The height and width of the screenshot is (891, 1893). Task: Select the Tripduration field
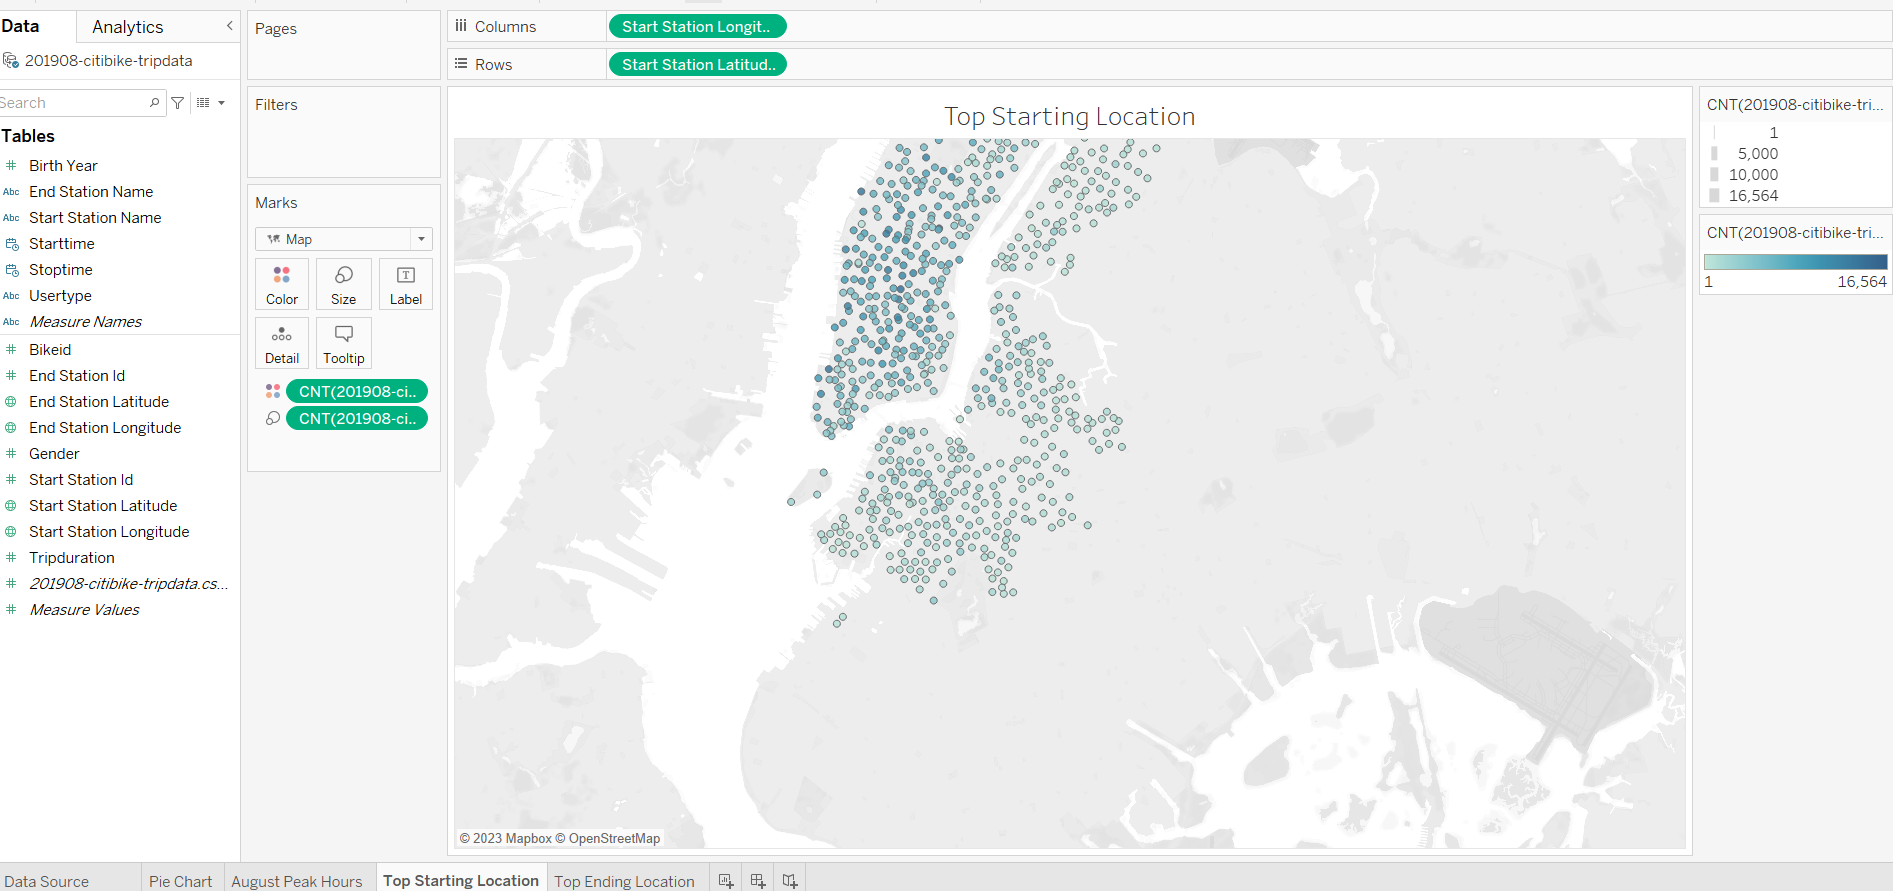click(72, 558)
